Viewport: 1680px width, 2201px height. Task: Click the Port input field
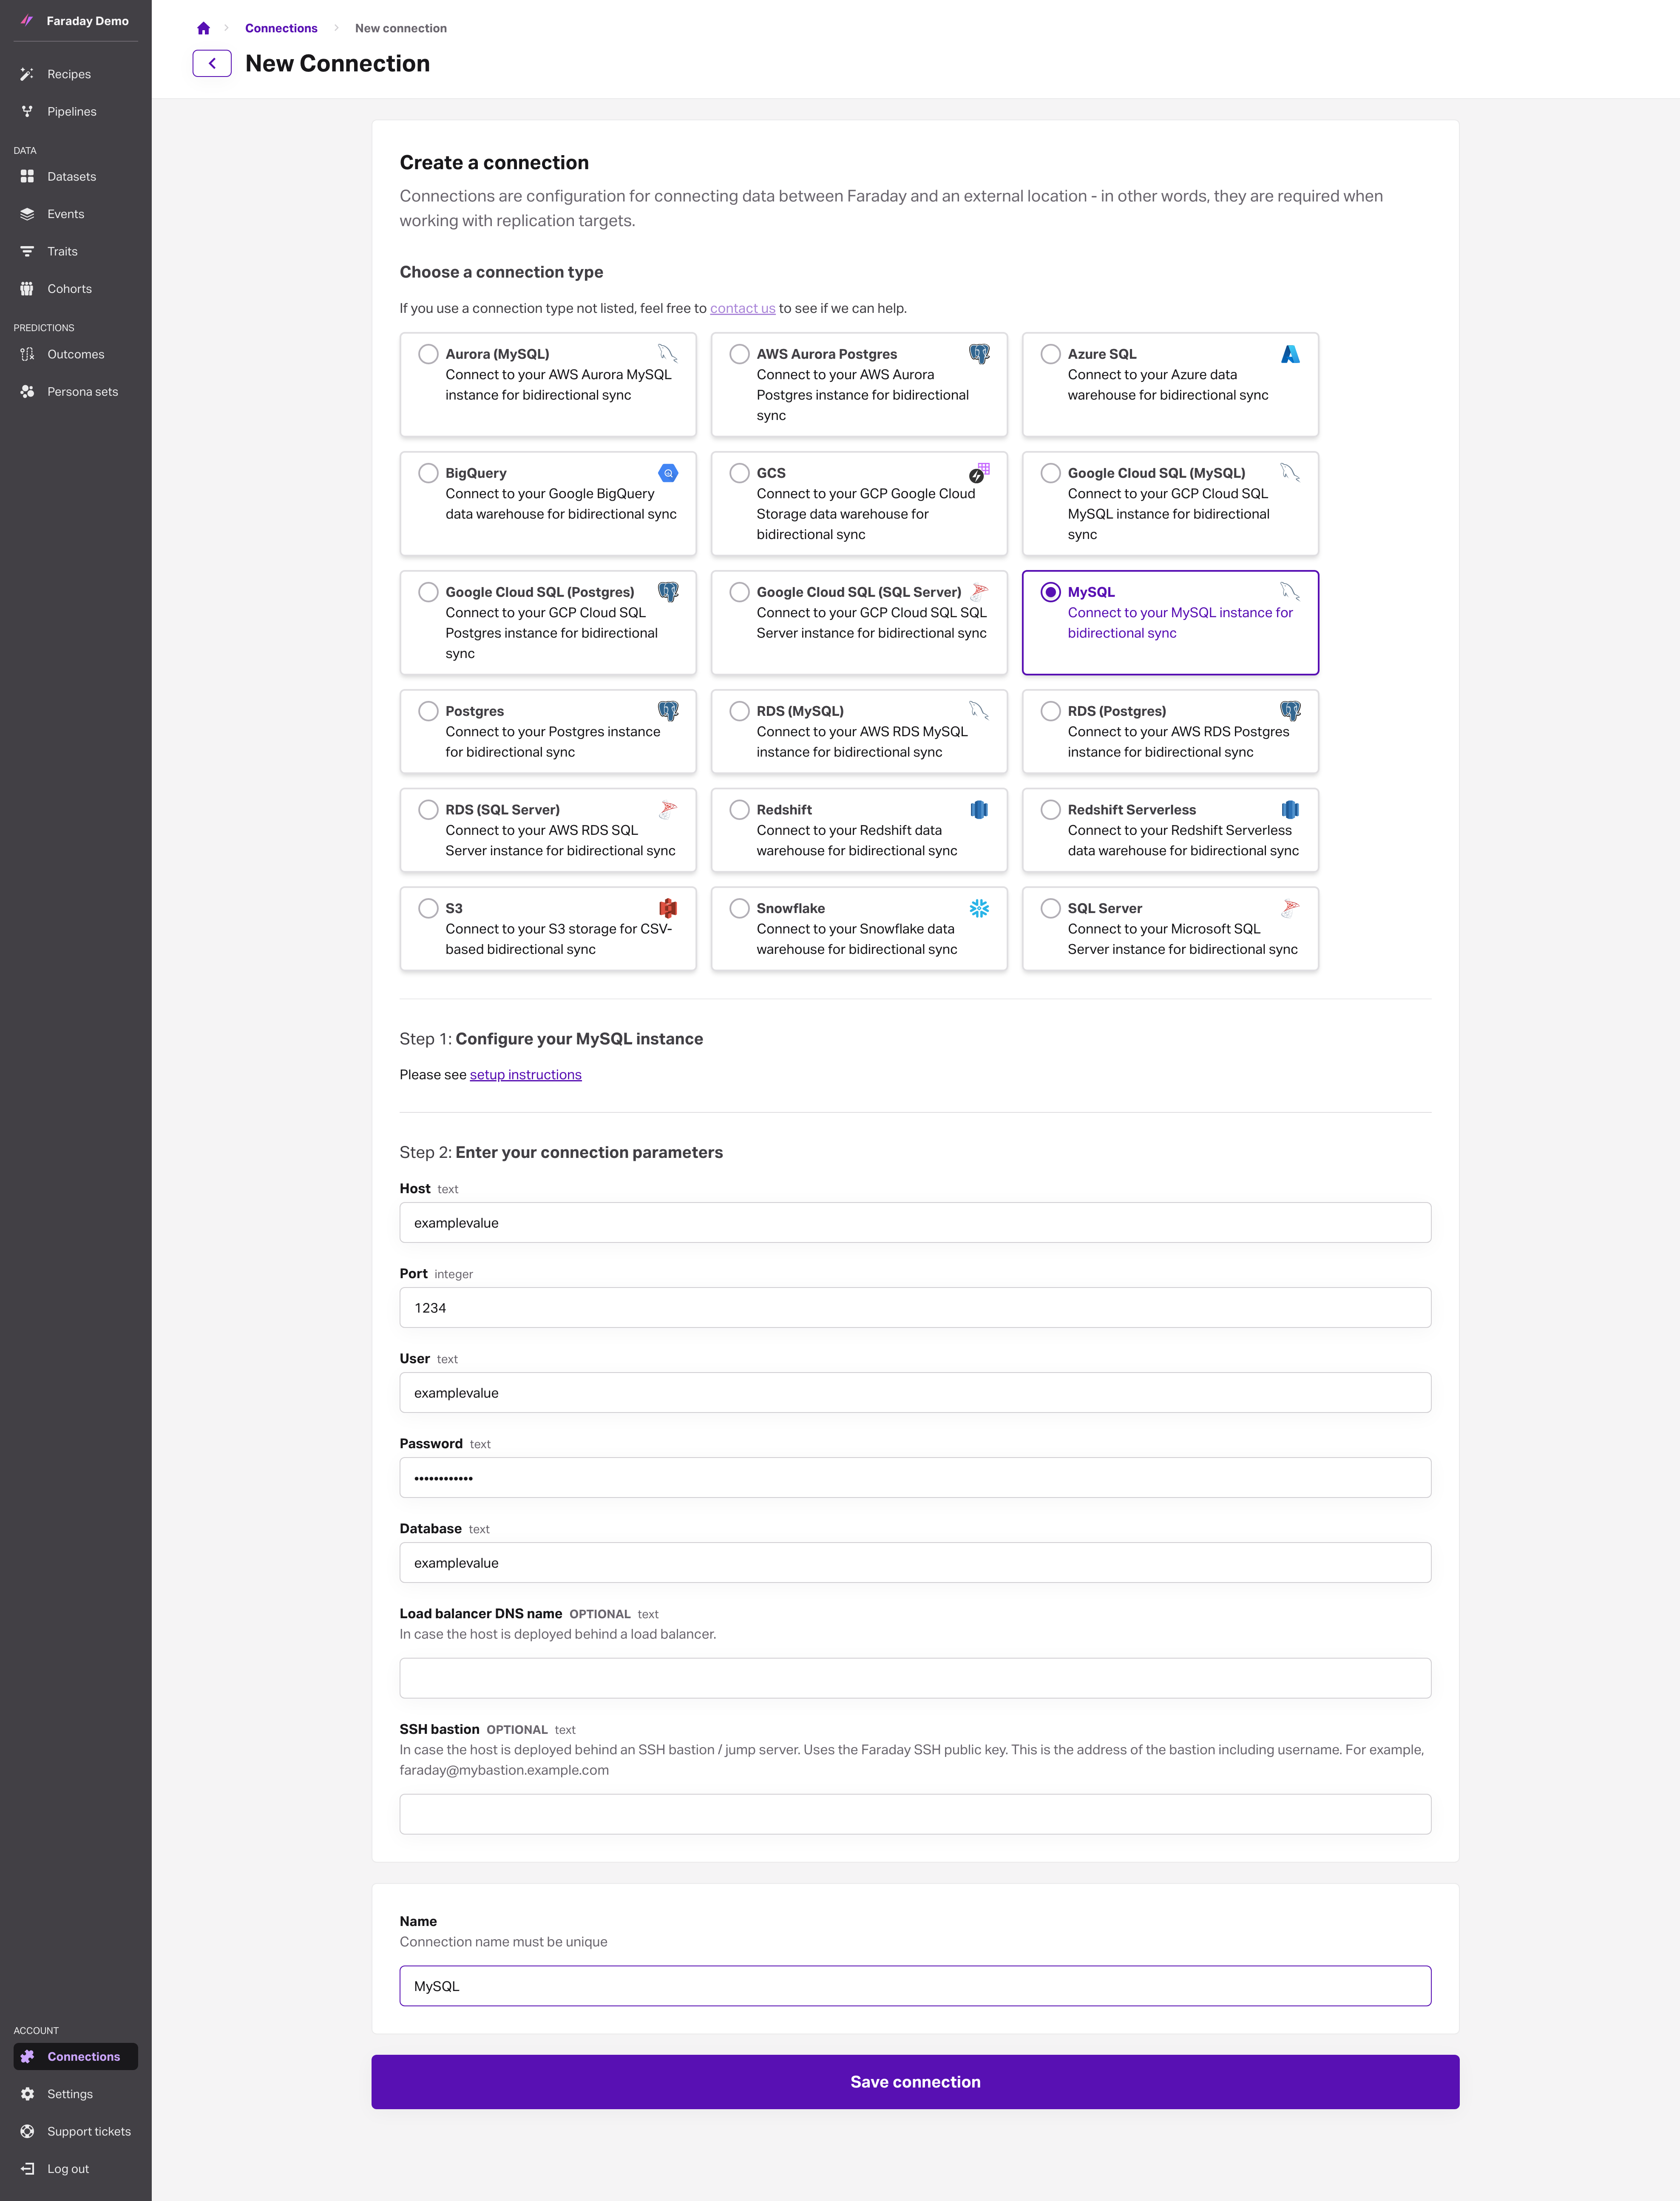915,1308
